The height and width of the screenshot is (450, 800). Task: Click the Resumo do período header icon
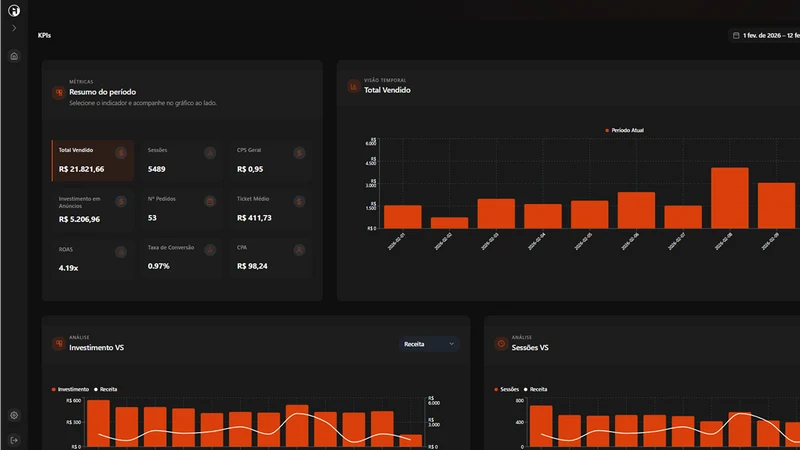coord(59,92)
